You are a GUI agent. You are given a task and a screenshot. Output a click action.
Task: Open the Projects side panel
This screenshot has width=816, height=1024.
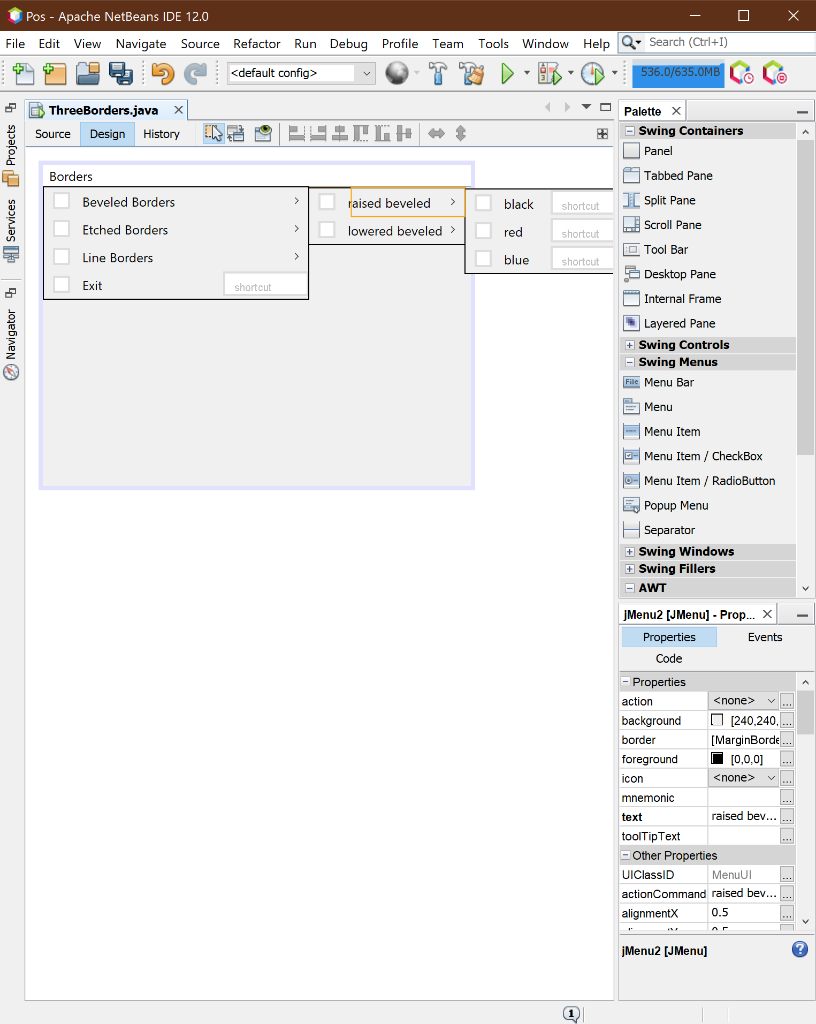pos(11,154)
